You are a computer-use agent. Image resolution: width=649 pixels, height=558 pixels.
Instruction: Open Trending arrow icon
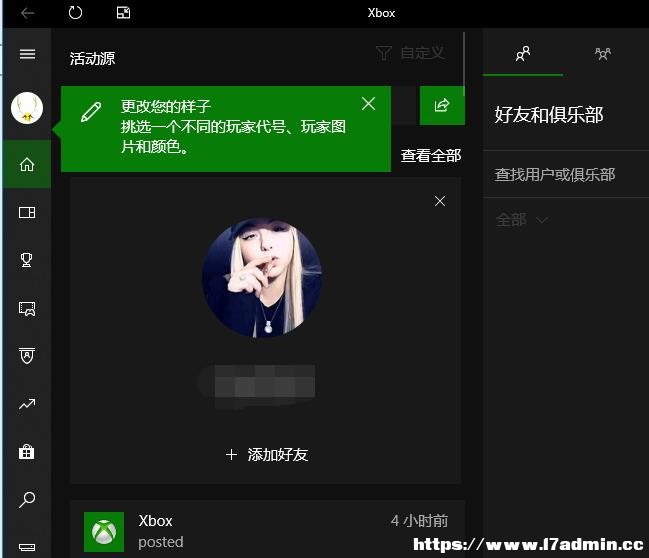click(x=27, y=404)
